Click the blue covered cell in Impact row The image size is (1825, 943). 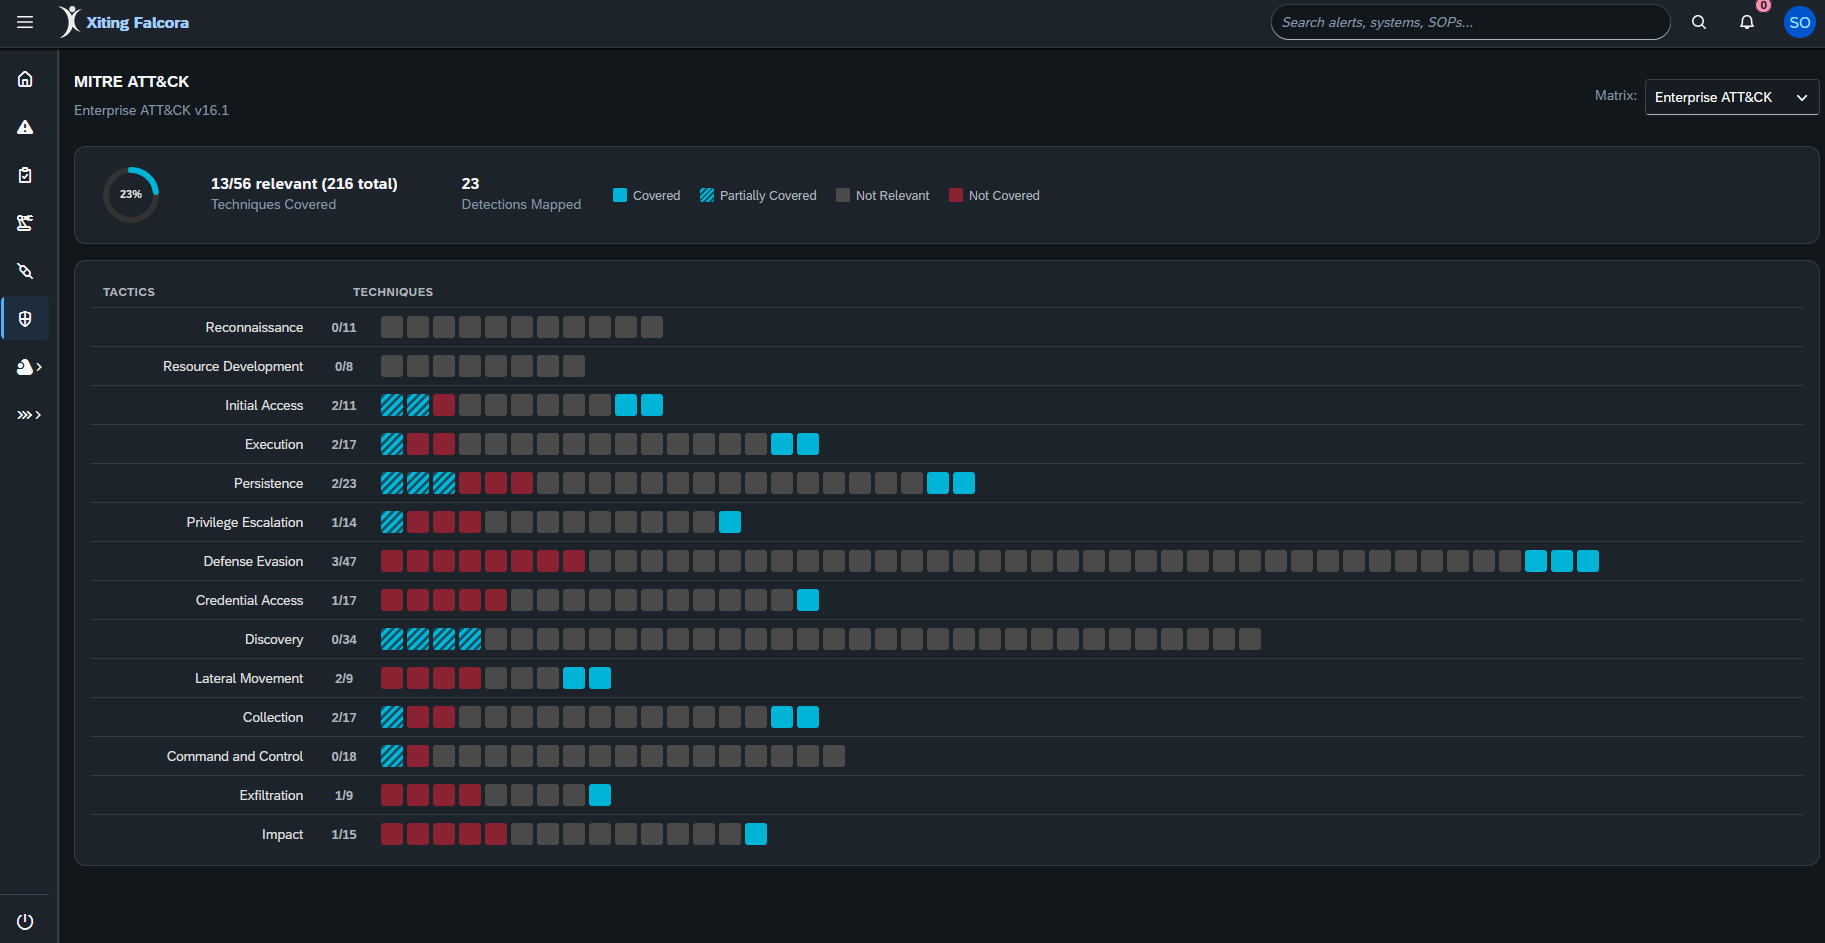tap(756, 834)
